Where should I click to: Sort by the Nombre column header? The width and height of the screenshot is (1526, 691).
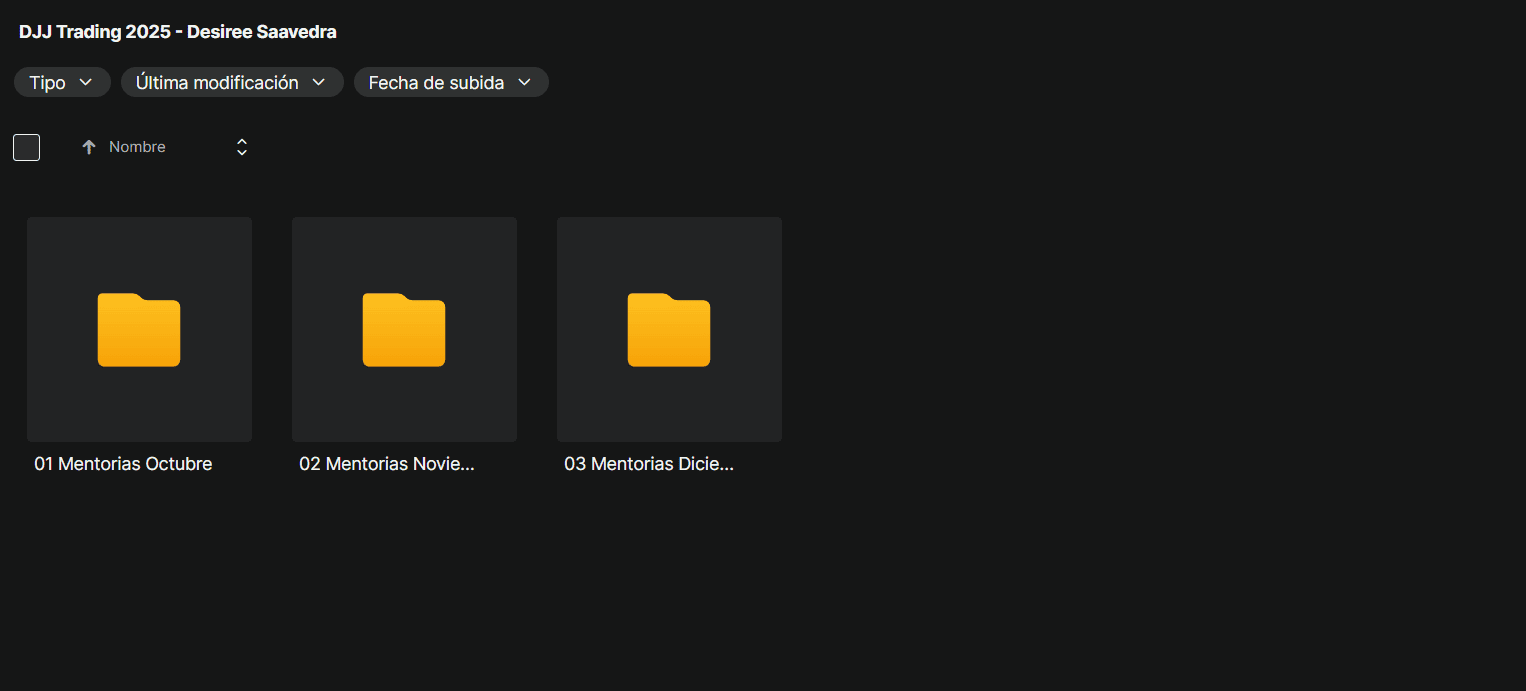[137, 147]
